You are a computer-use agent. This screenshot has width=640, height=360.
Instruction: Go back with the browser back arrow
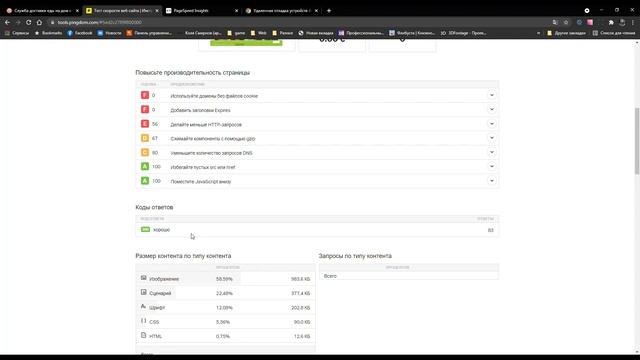(x=7, y=22)
